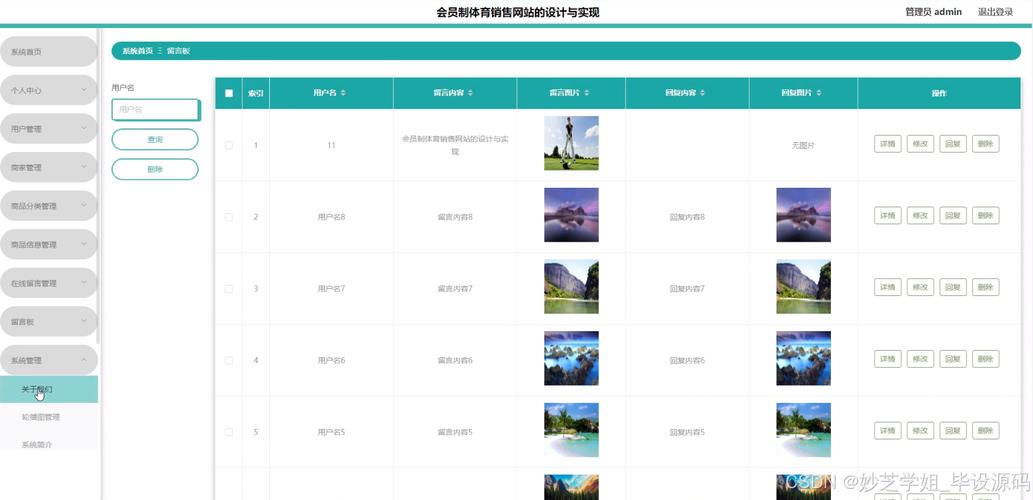
Task: Open 详情 for 用户名5 row
Action: click(x=887, y=431)
